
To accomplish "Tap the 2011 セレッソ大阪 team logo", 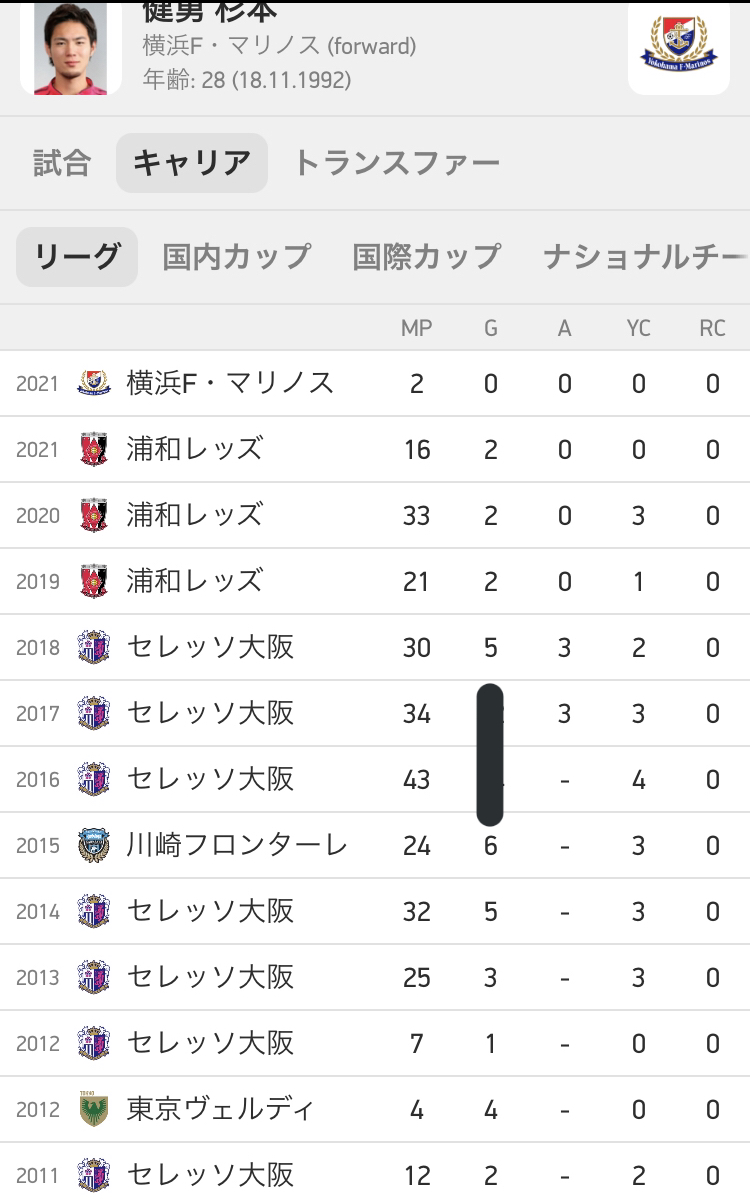I will coord(93,1175).
